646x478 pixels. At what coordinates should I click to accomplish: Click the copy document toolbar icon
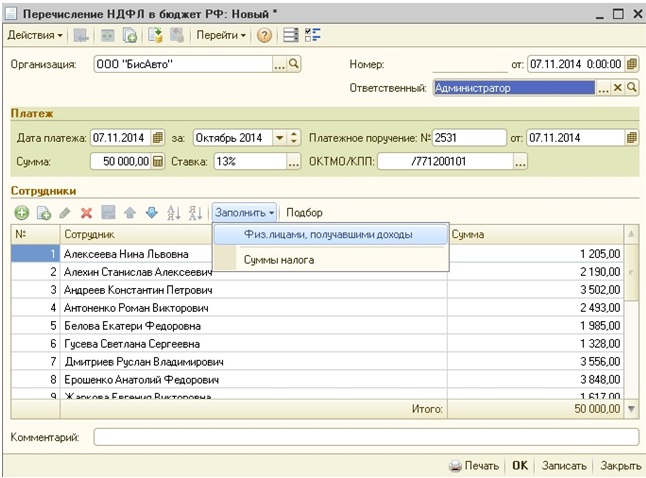click(x=130, y=35)
